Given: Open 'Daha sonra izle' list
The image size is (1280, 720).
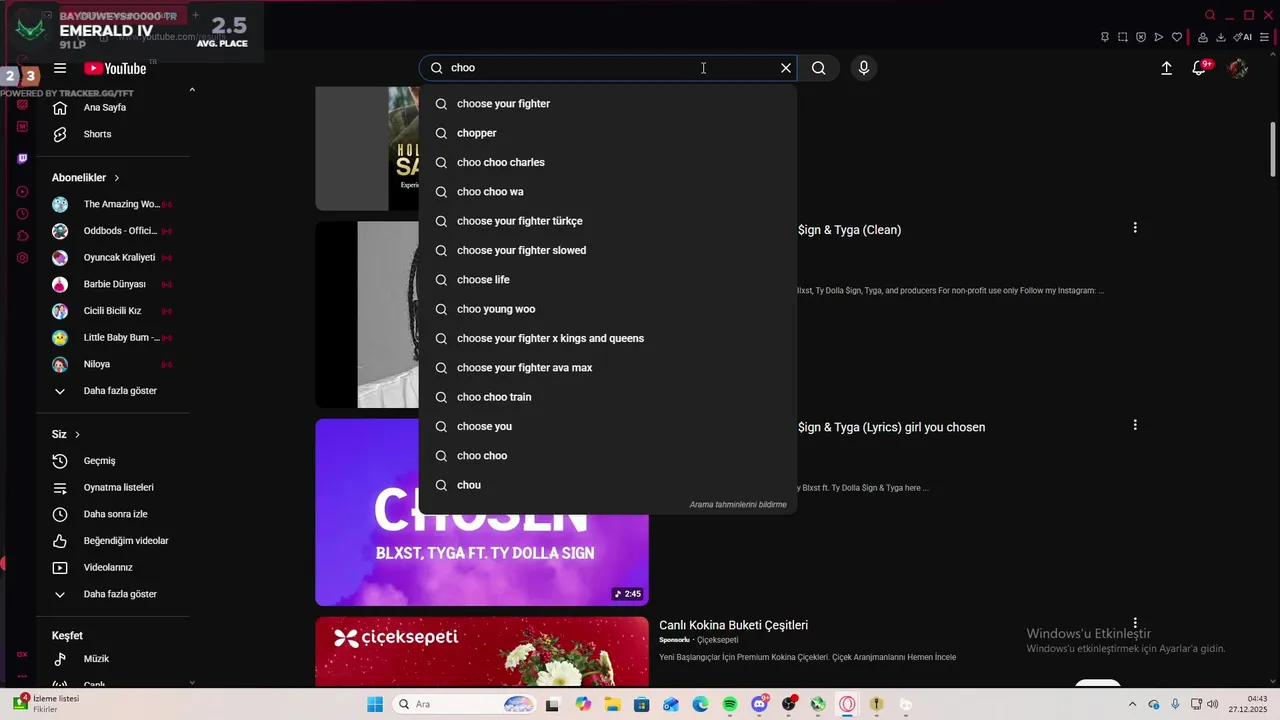Looking at the screenshot, I should [113, 514].
